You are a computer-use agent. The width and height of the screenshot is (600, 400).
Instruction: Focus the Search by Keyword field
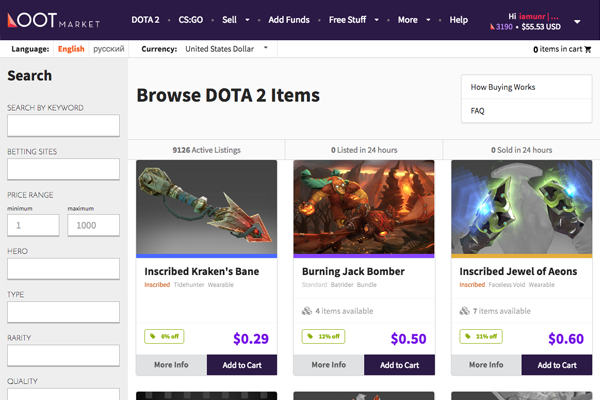point(64,125)
